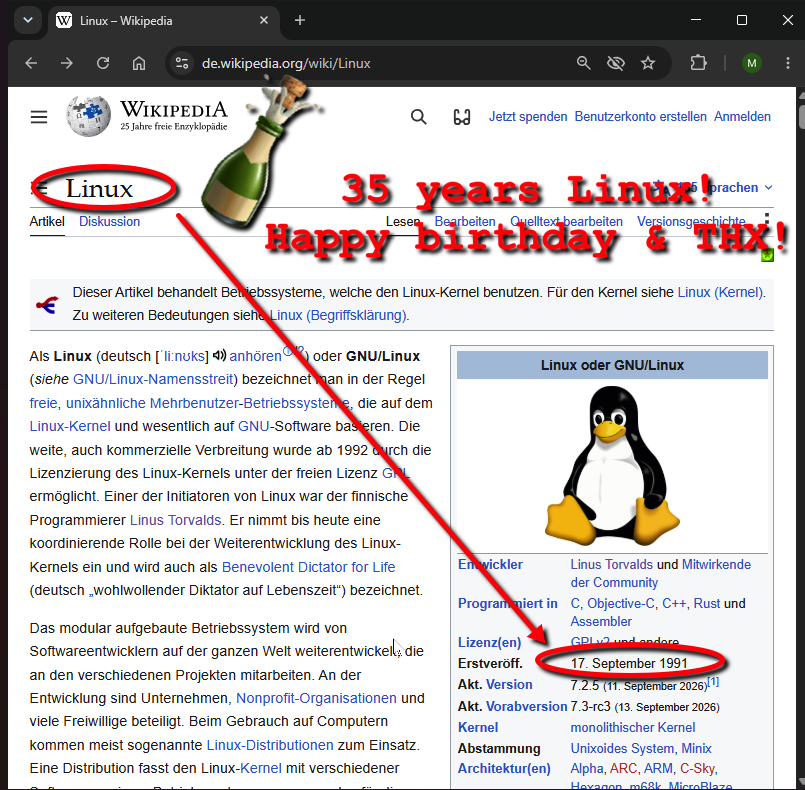Open the Linus Torvalds link in the intro
Viewport: 805px width, 790px height.
(176, 520)
